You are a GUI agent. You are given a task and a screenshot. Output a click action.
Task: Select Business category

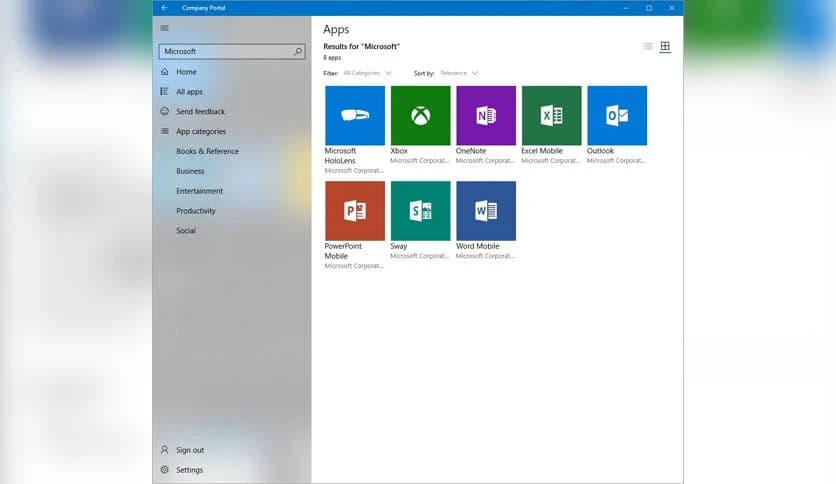[x=190, y=171]
